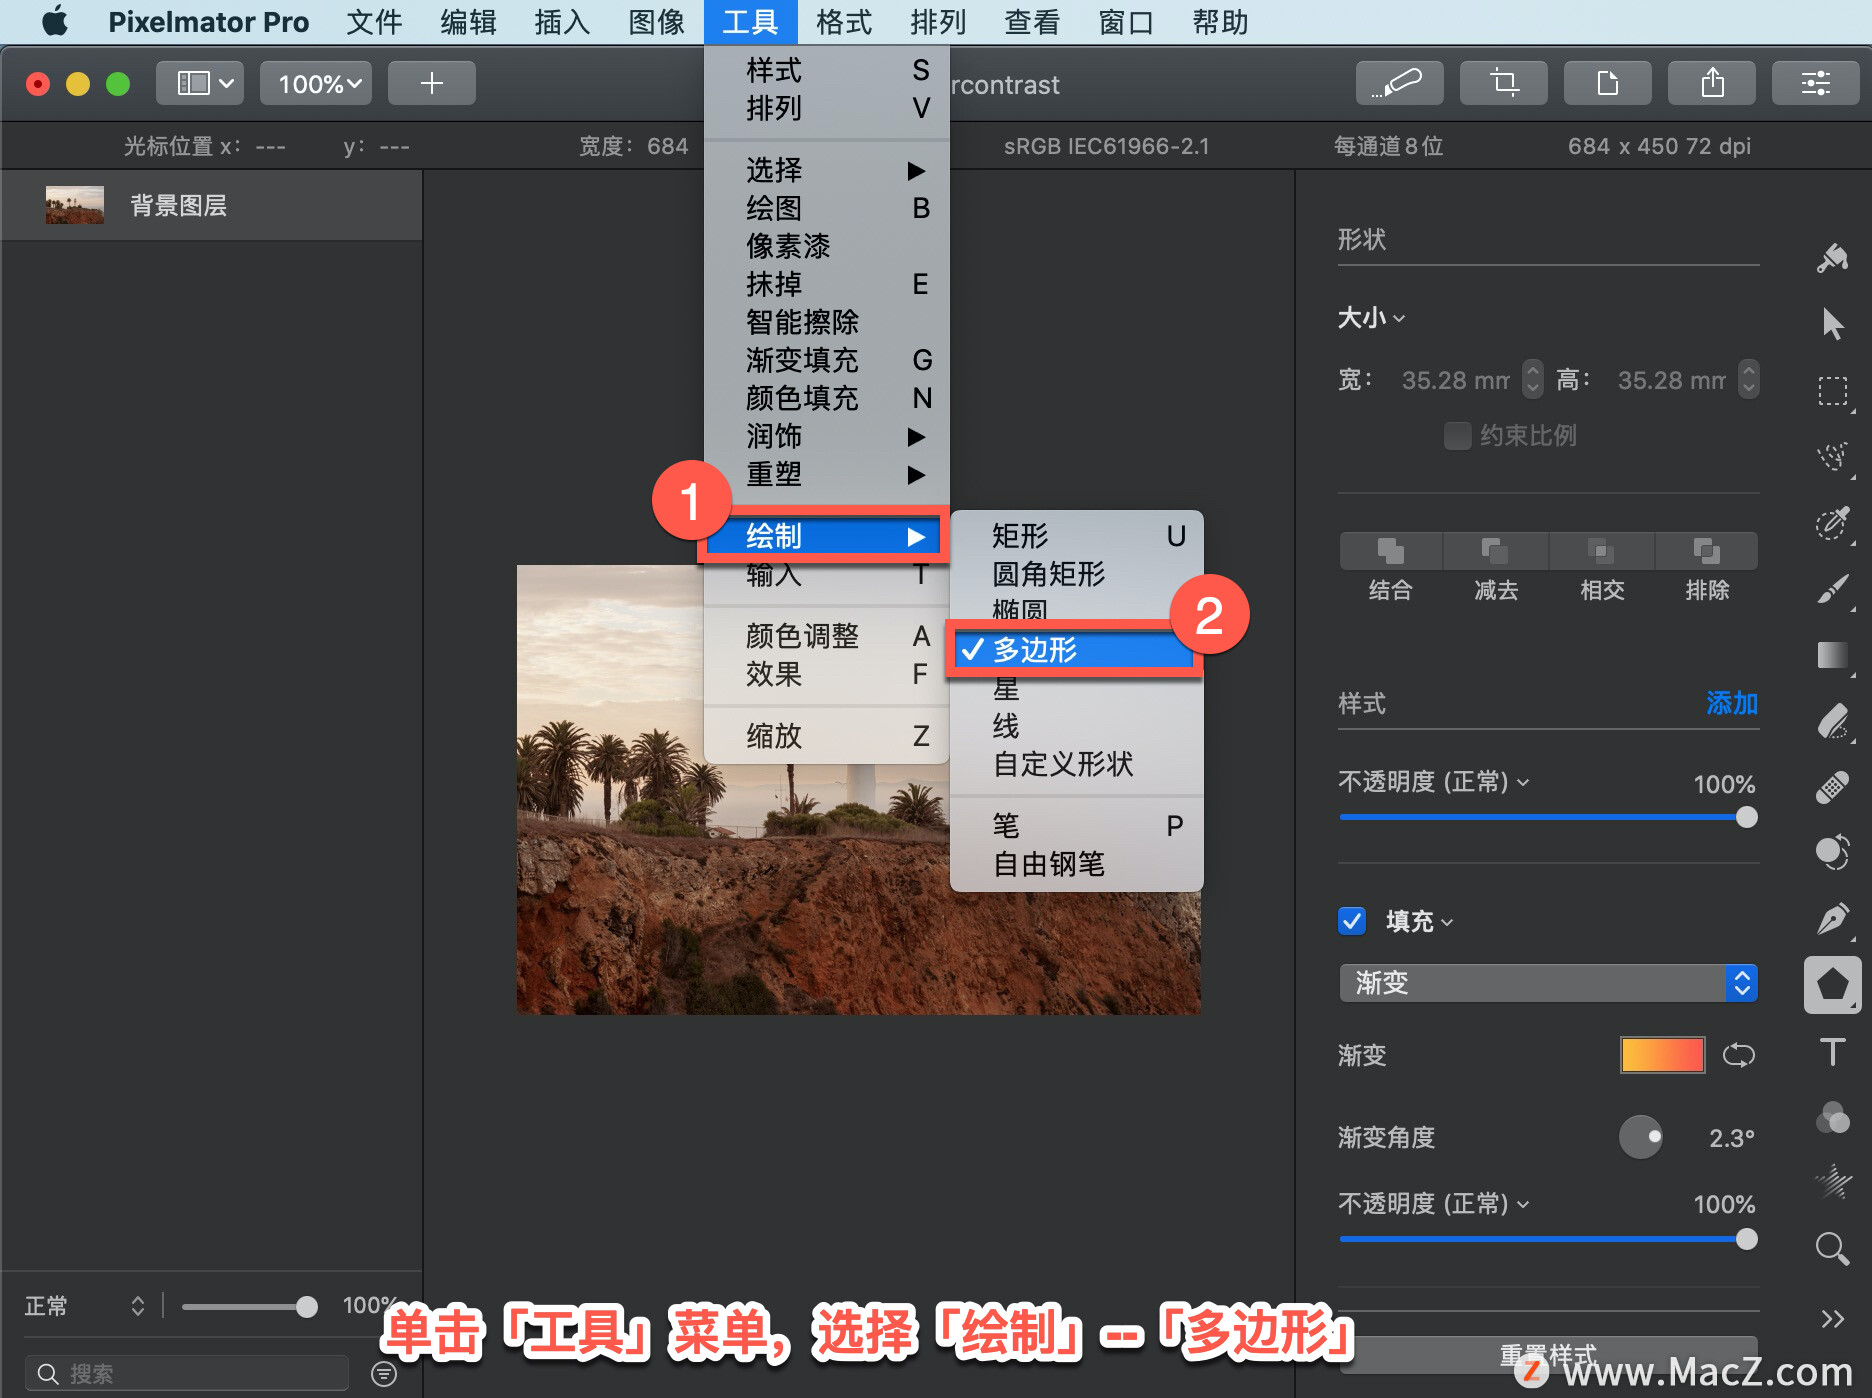Open the Crop tool in toolbar
1872x1398 pixels.
click(1503, 83)
